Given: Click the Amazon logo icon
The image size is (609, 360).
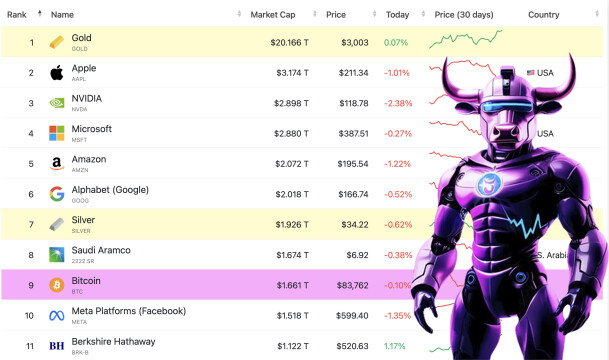Looking at the screenshot, I should [x=57, y=163].
